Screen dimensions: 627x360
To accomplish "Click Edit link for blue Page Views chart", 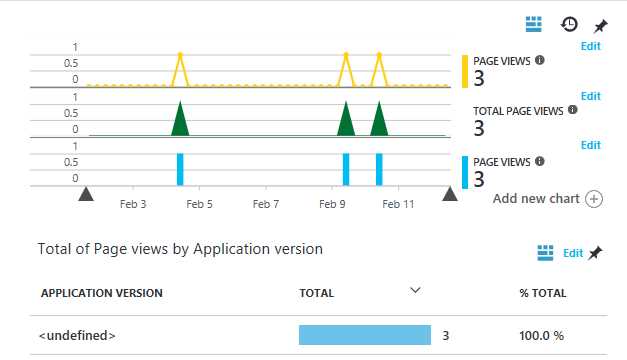I will 591,145.
